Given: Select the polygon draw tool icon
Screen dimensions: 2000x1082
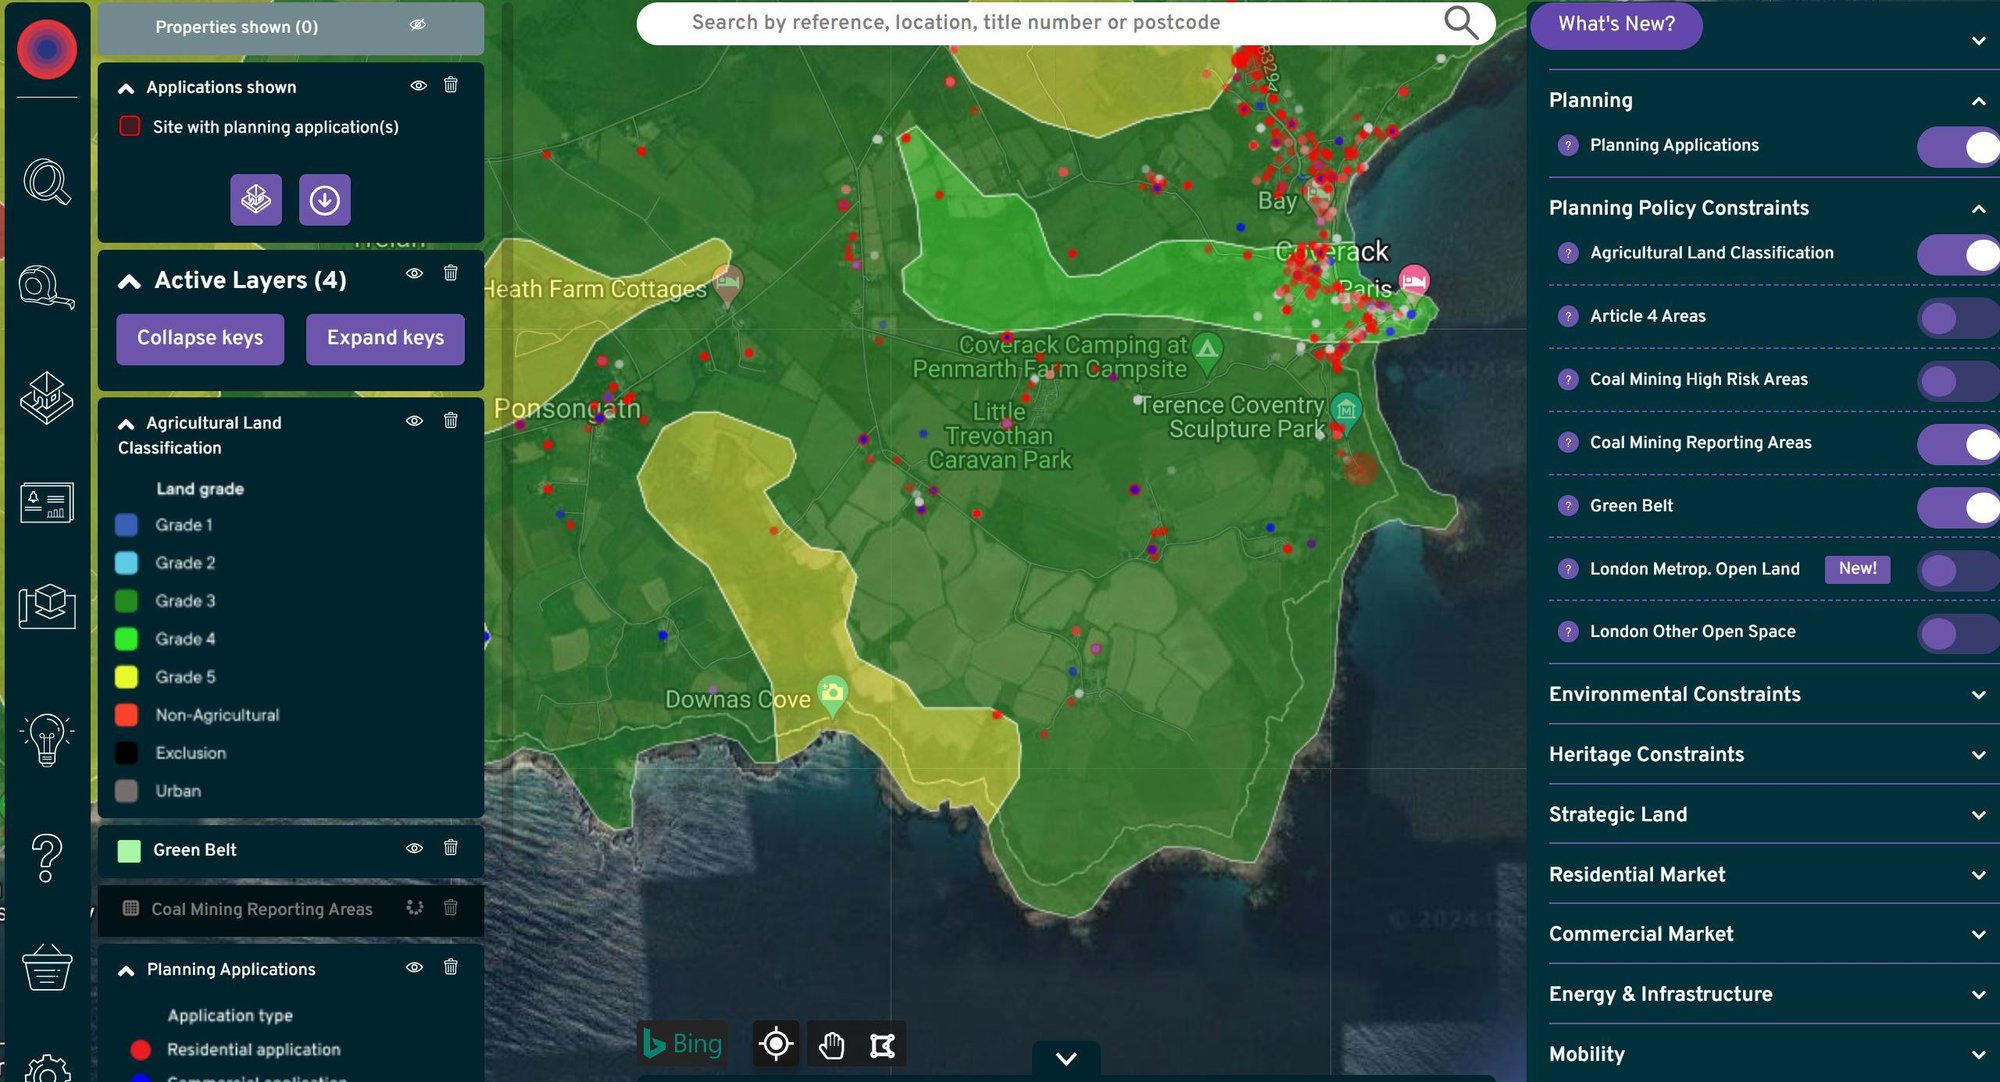Looking at the screenshot, I should (882, 1045).
